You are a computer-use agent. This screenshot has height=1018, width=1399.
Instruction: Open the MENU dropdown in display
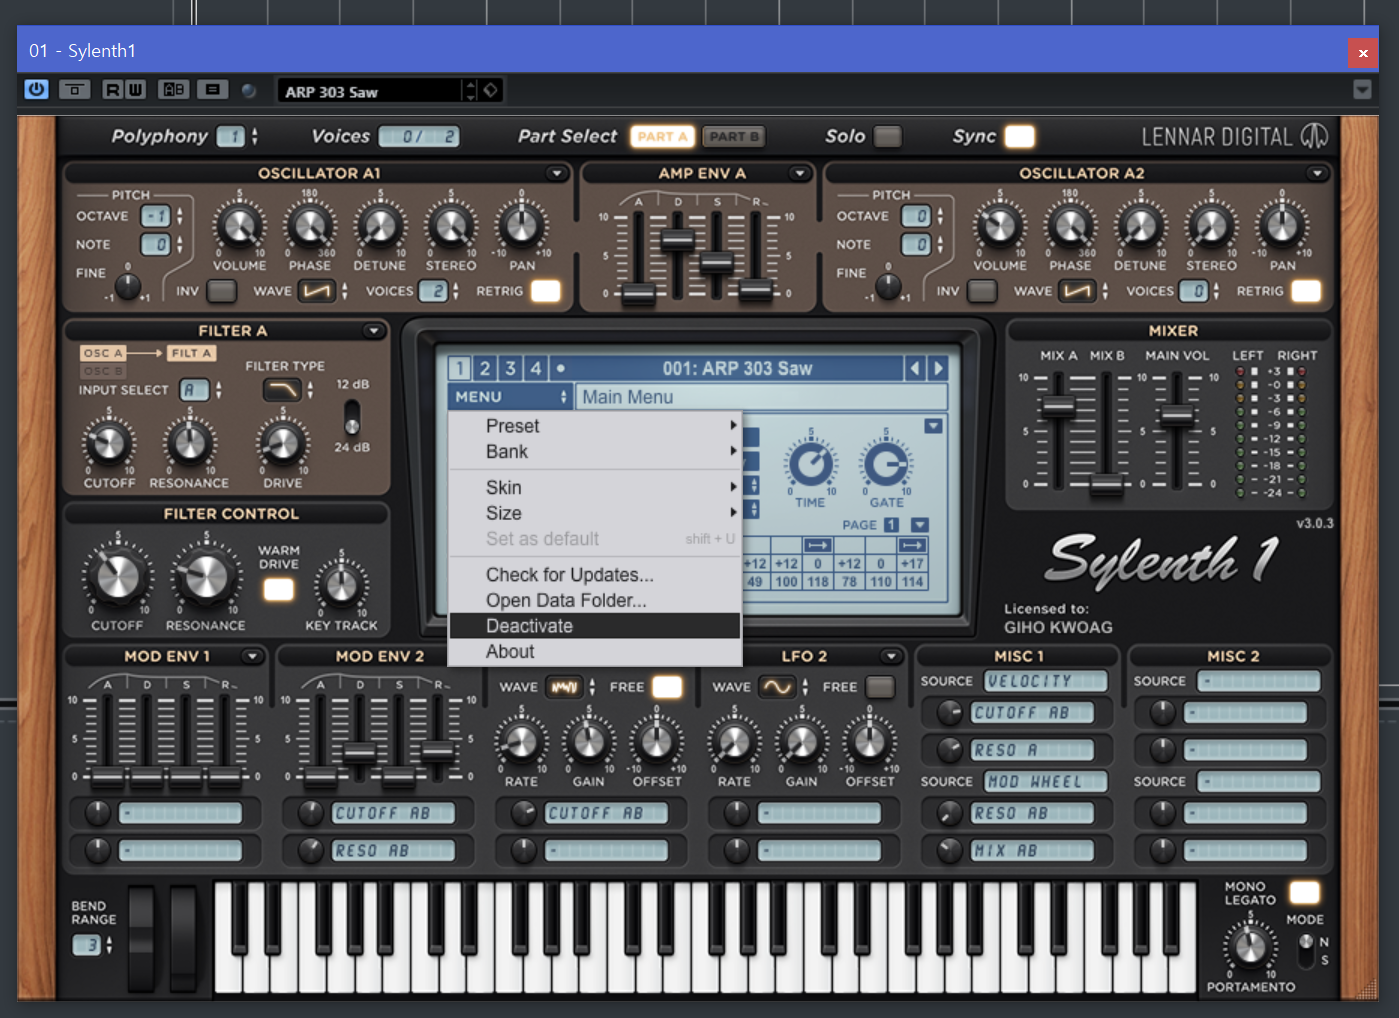[x=509, y=397]
